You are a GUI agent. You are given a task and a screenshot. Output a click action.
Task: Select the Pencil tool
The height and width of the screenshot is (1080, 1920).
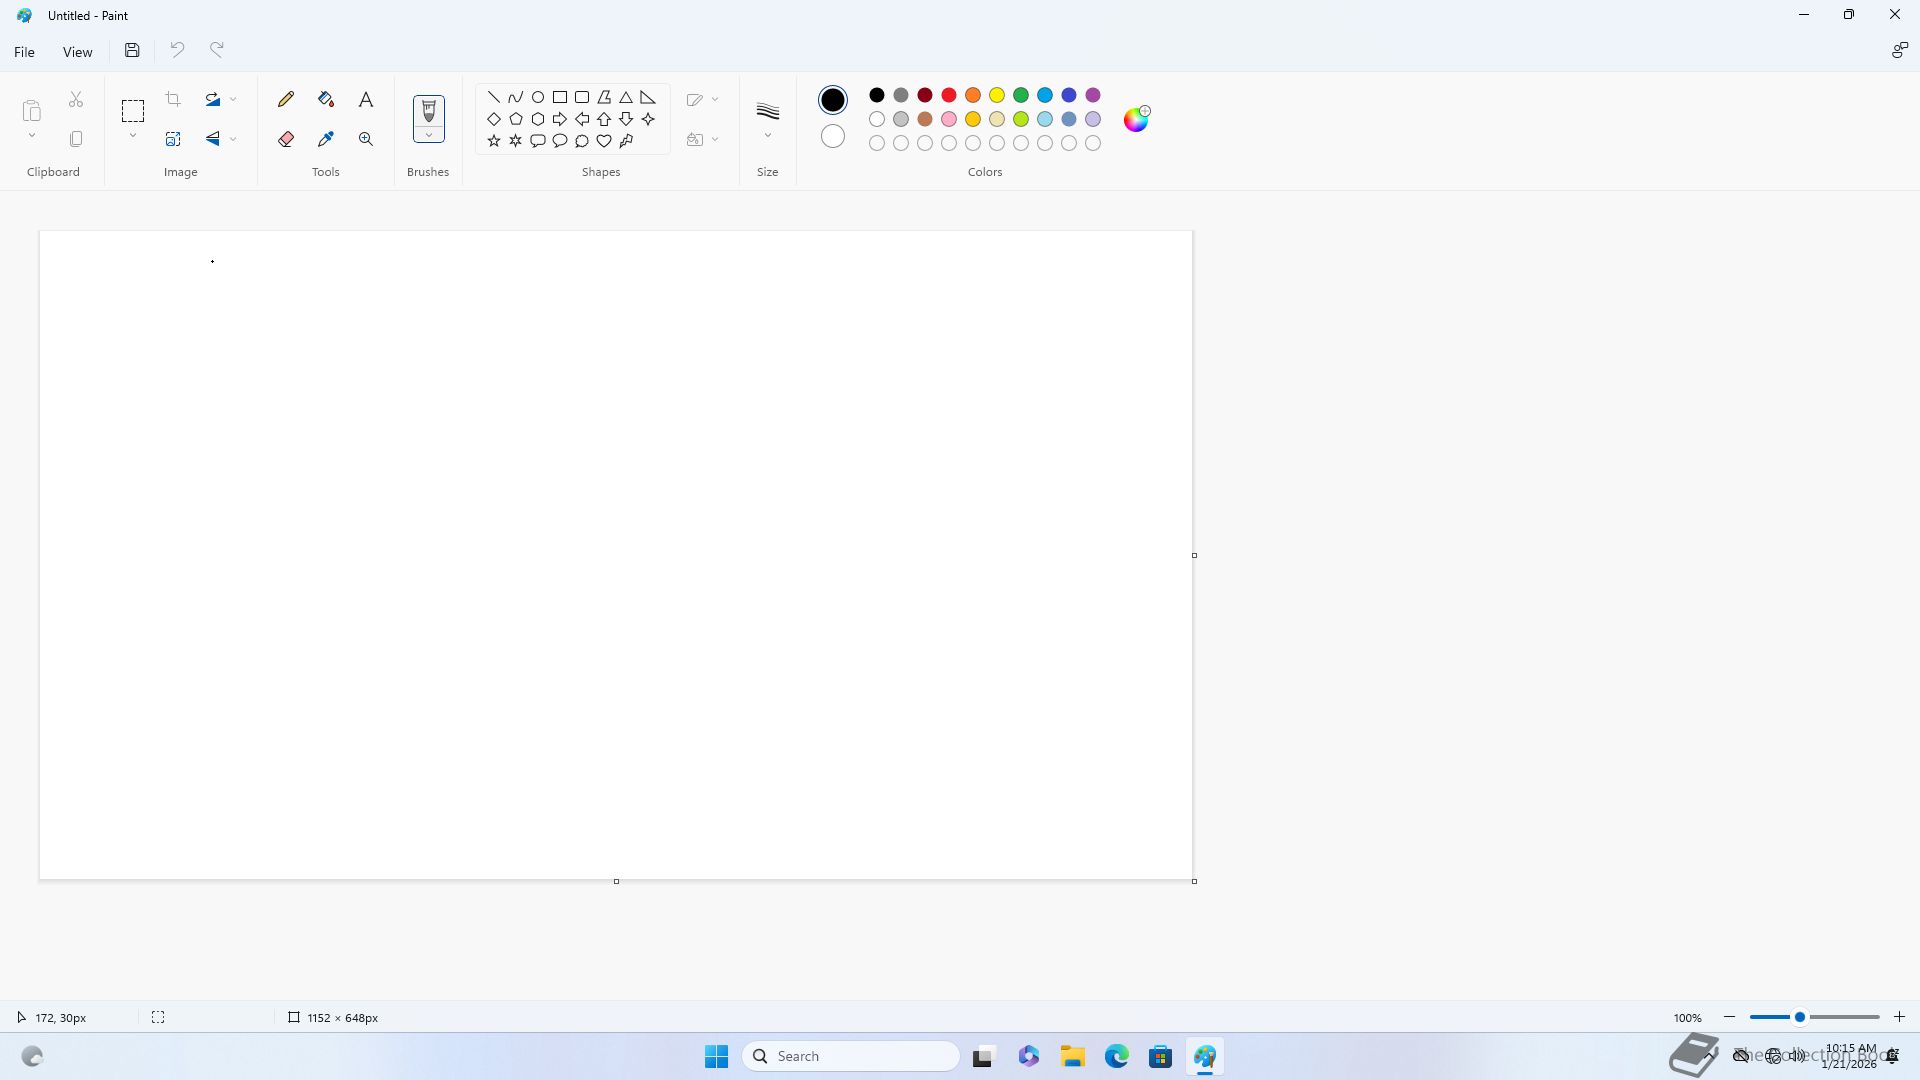[x=286, y=99]
